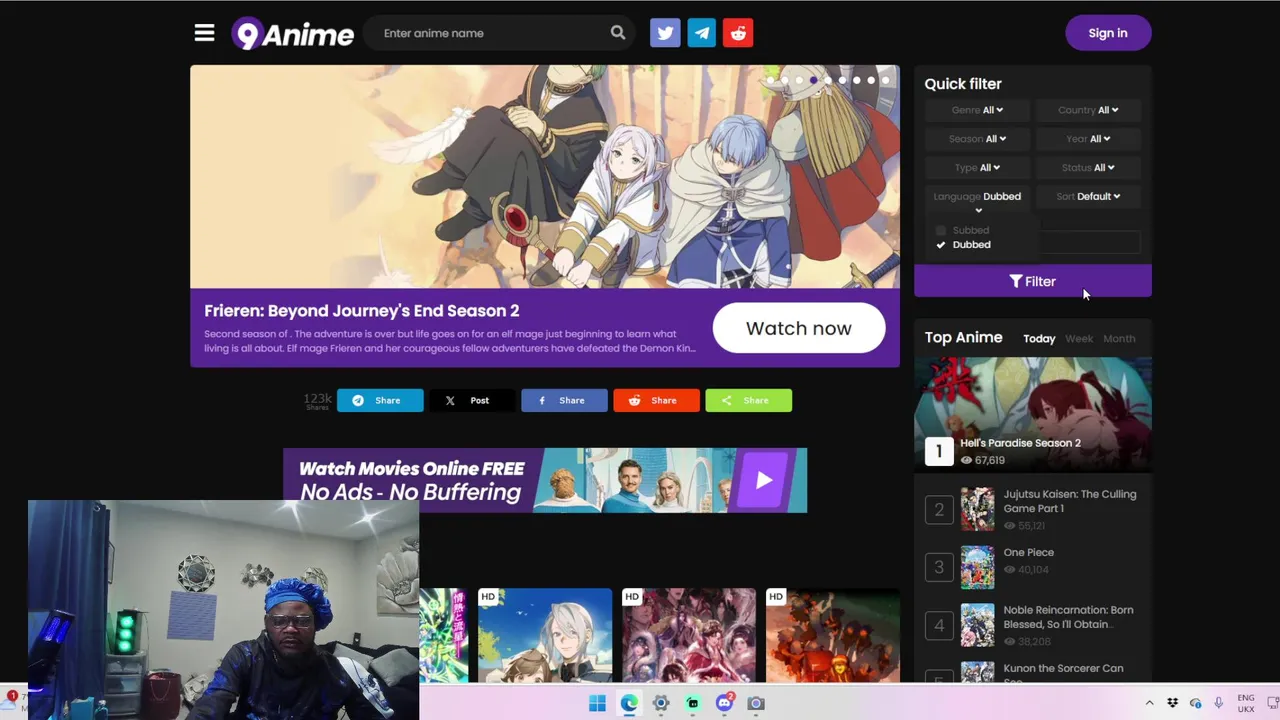Share the page on Facebook
Image resolution: width=1280 pixels, height=720 pixels.
click(x=564, y=400)
